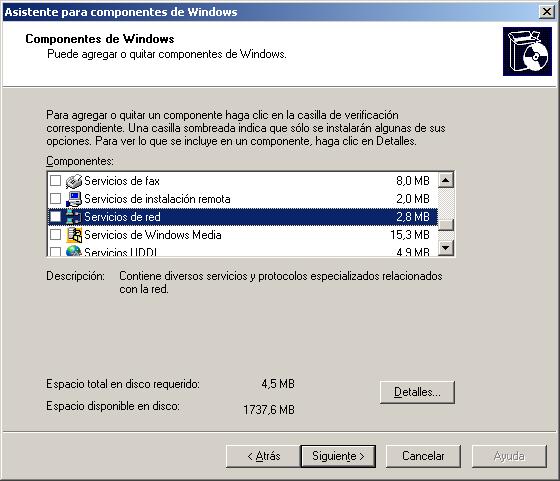Viewport: 560px width, 481px height.
Task: Click the scroll up arrow of components list
Action: pyautogui.click(x=446, y=180)
